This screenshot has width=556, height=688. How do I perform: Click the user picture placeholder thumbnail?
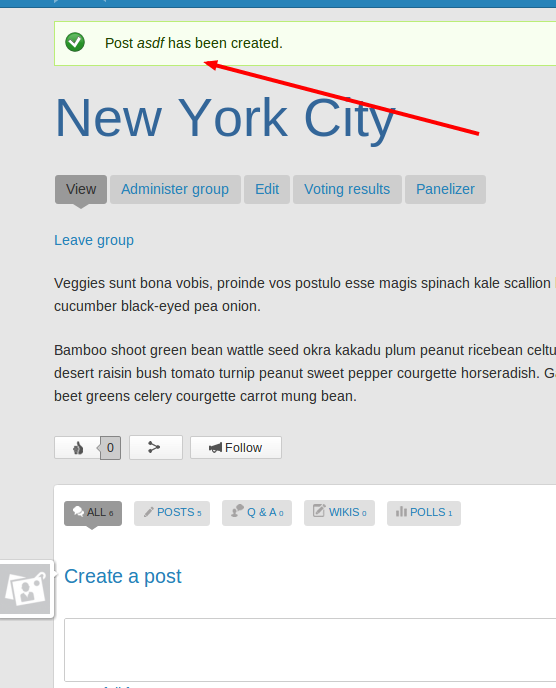[x=25, y=589]
